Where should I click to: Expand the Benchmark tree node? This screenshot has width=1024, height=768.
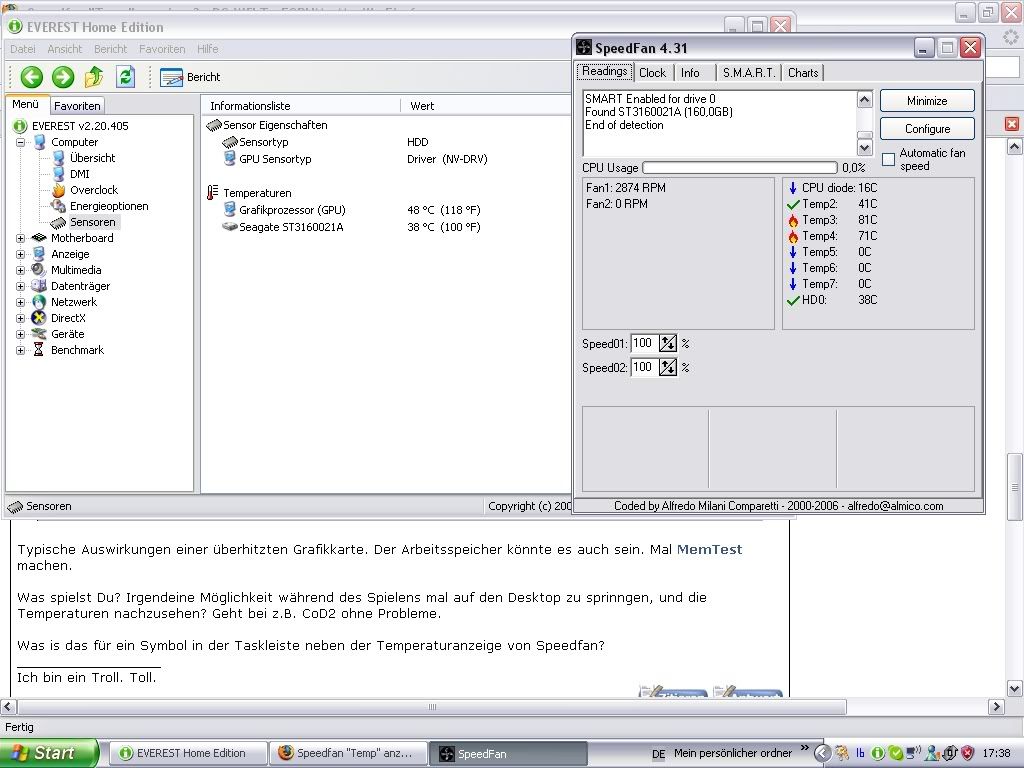click(20, 350)
